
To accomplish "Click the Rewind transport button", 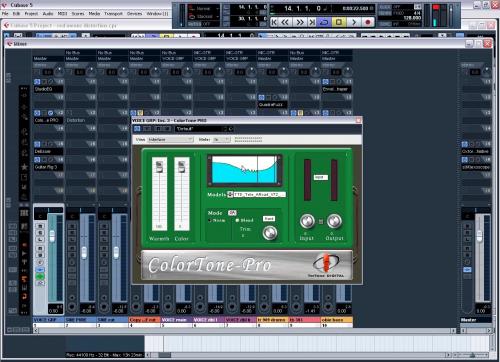I will pyautogui.click(x=285, y=22).
